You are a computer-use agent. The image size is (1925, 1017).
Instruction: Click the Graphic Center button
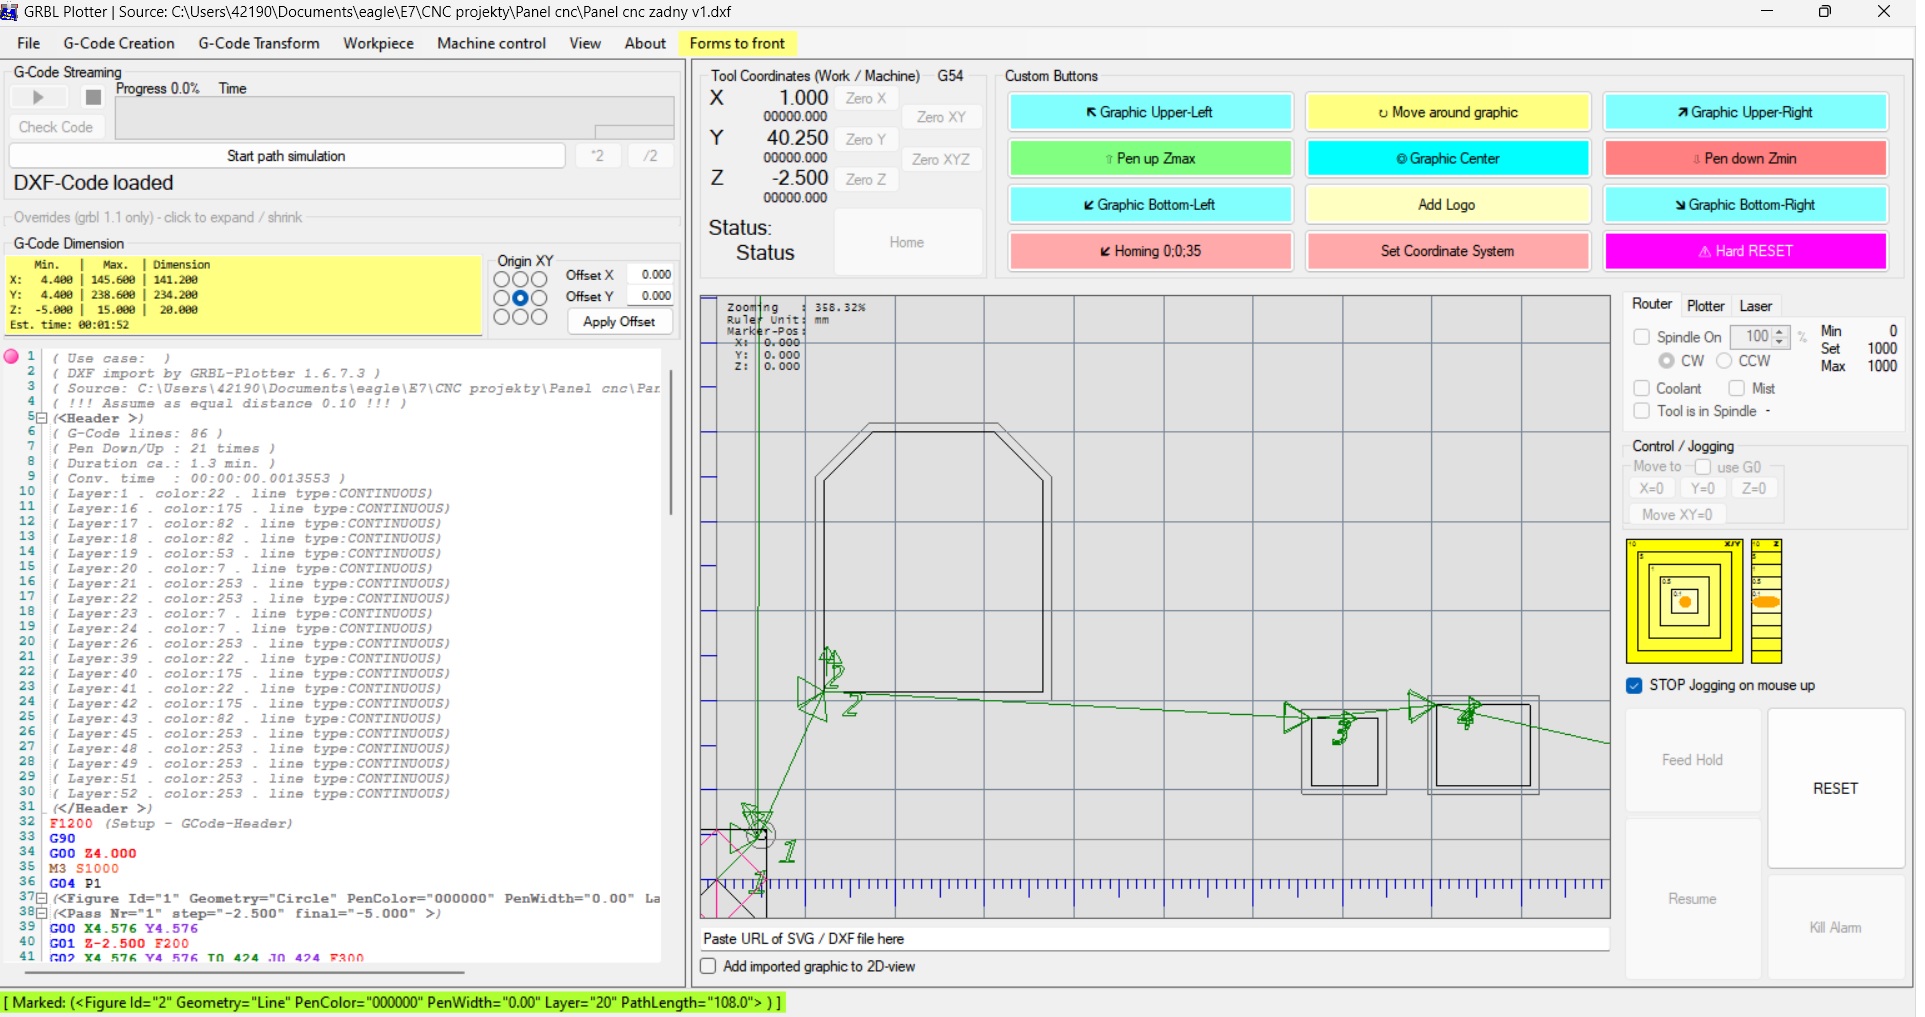pos(1447,158)
